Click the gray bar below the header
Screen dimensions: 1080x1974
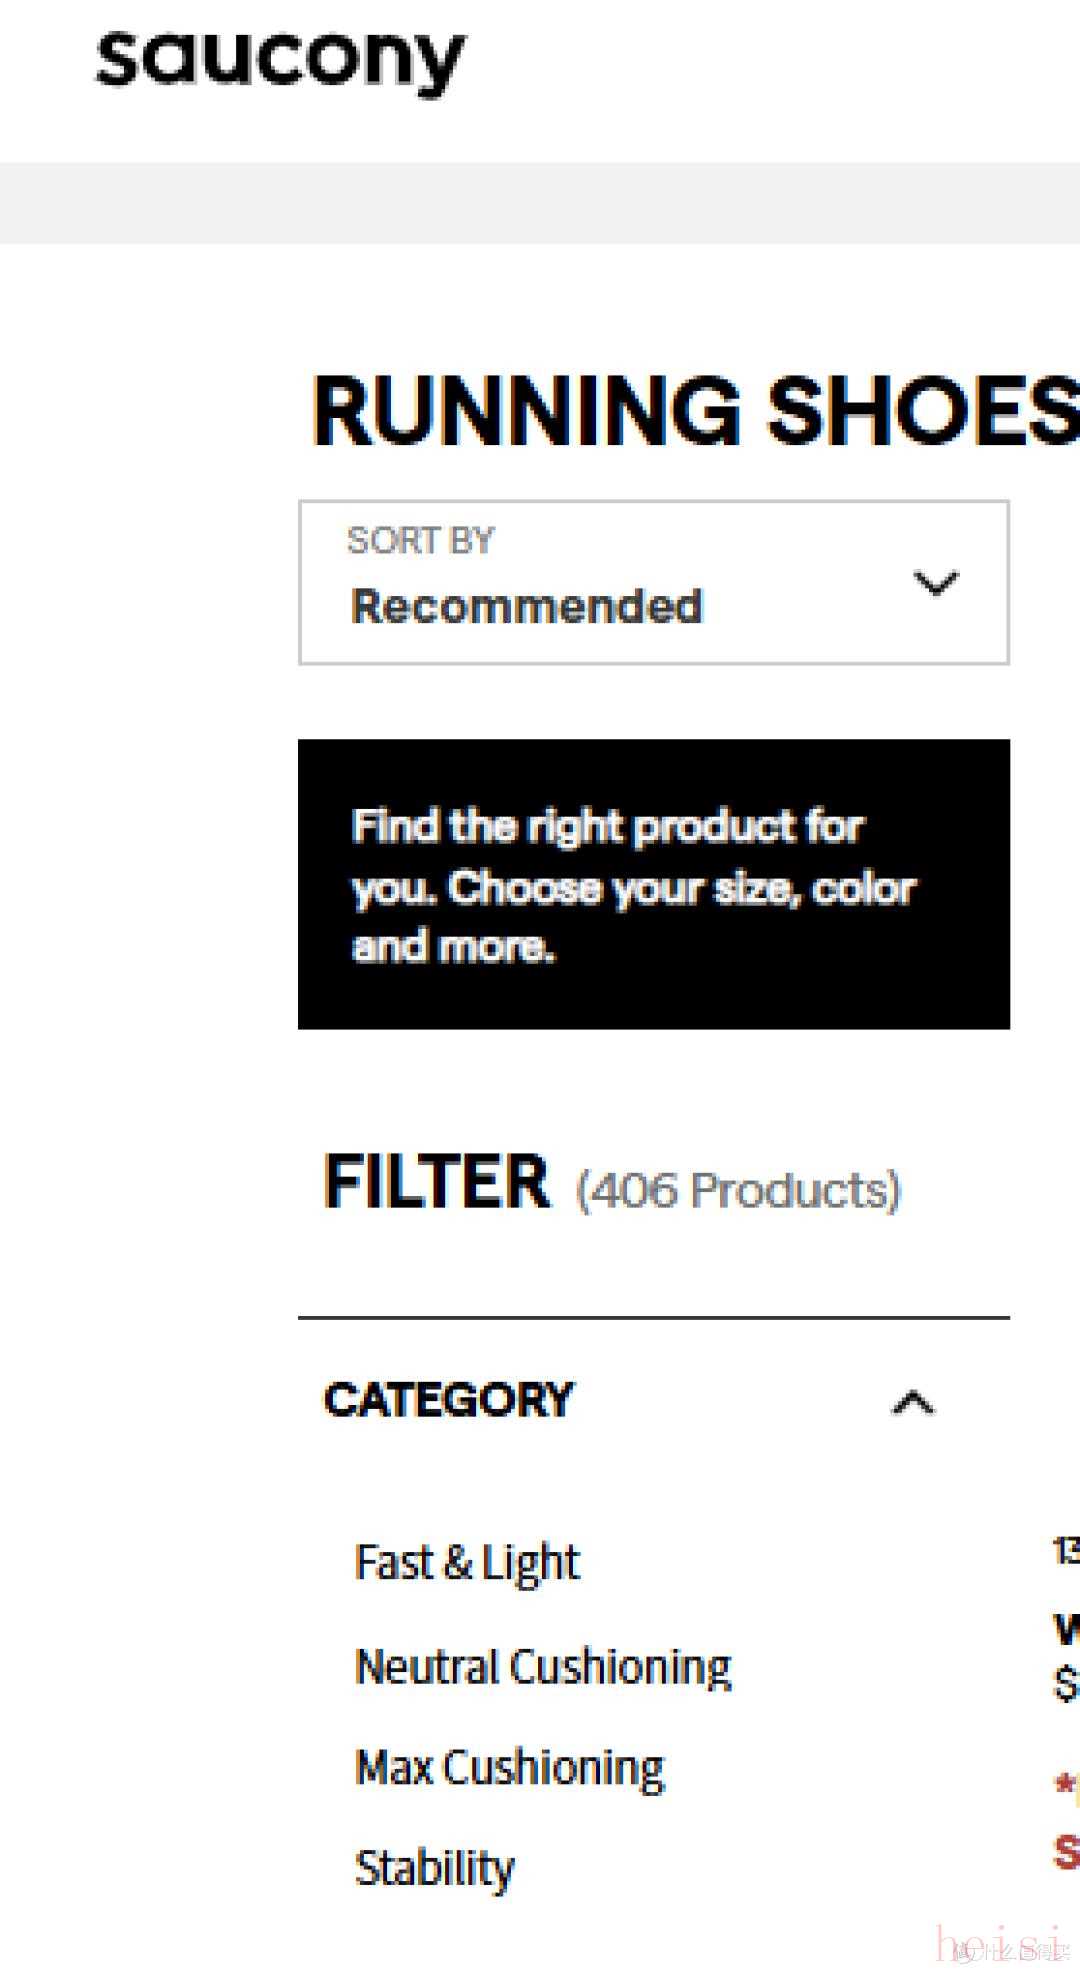pos(540,203)
